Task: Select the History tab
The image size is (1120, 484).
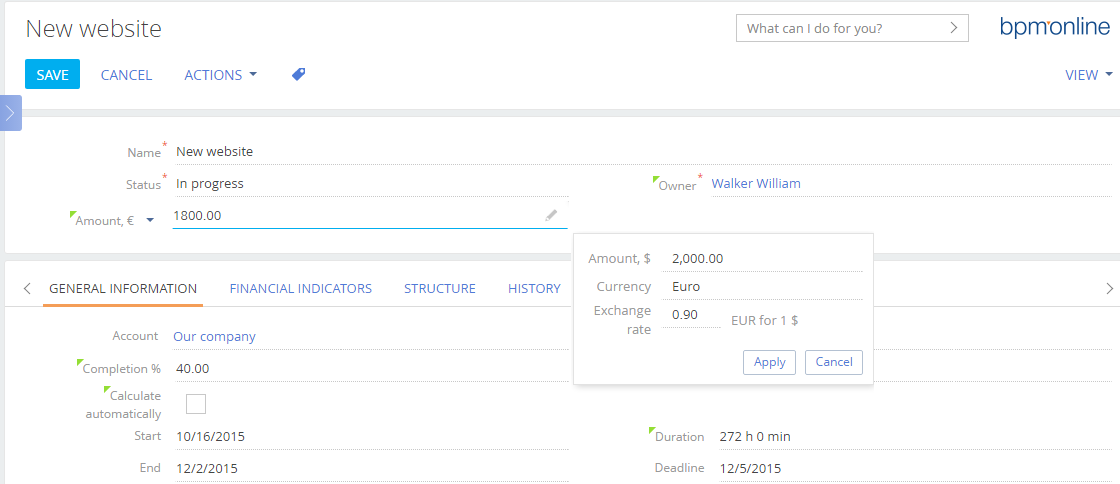Action: click(534, 288)
